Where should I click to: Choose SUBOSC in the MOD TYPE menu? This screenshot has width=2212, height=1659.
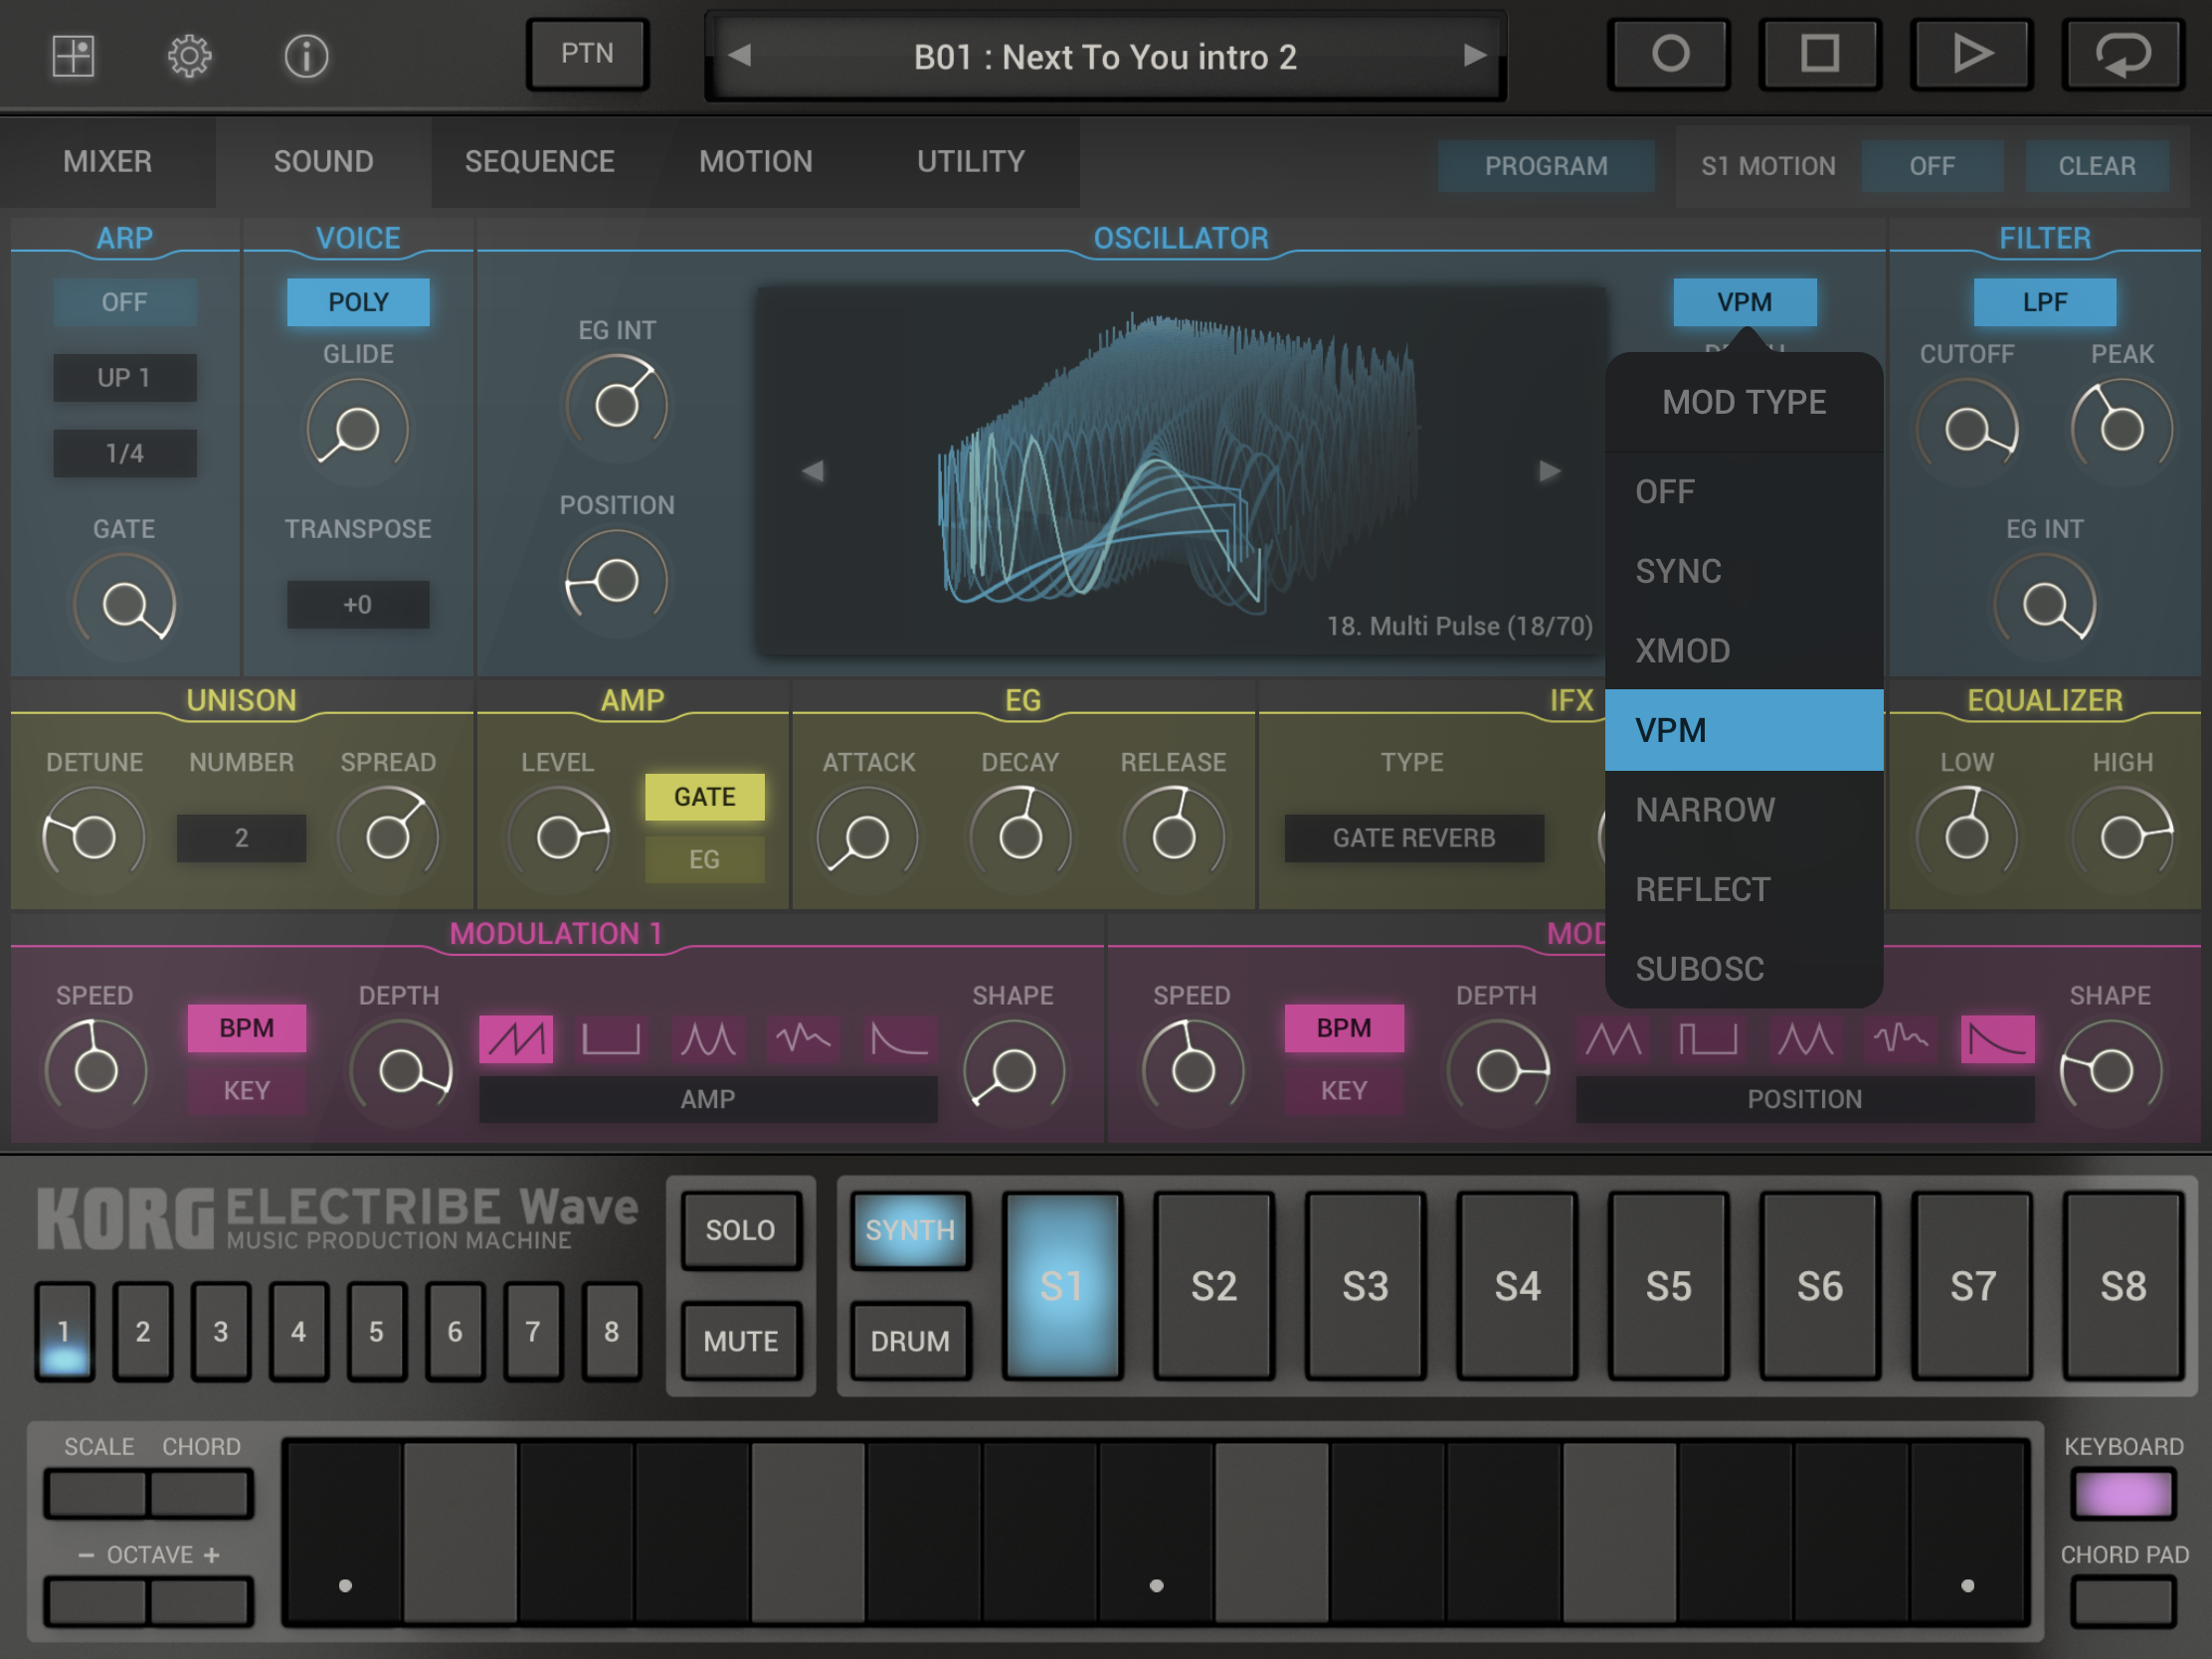click(1744, 969)
